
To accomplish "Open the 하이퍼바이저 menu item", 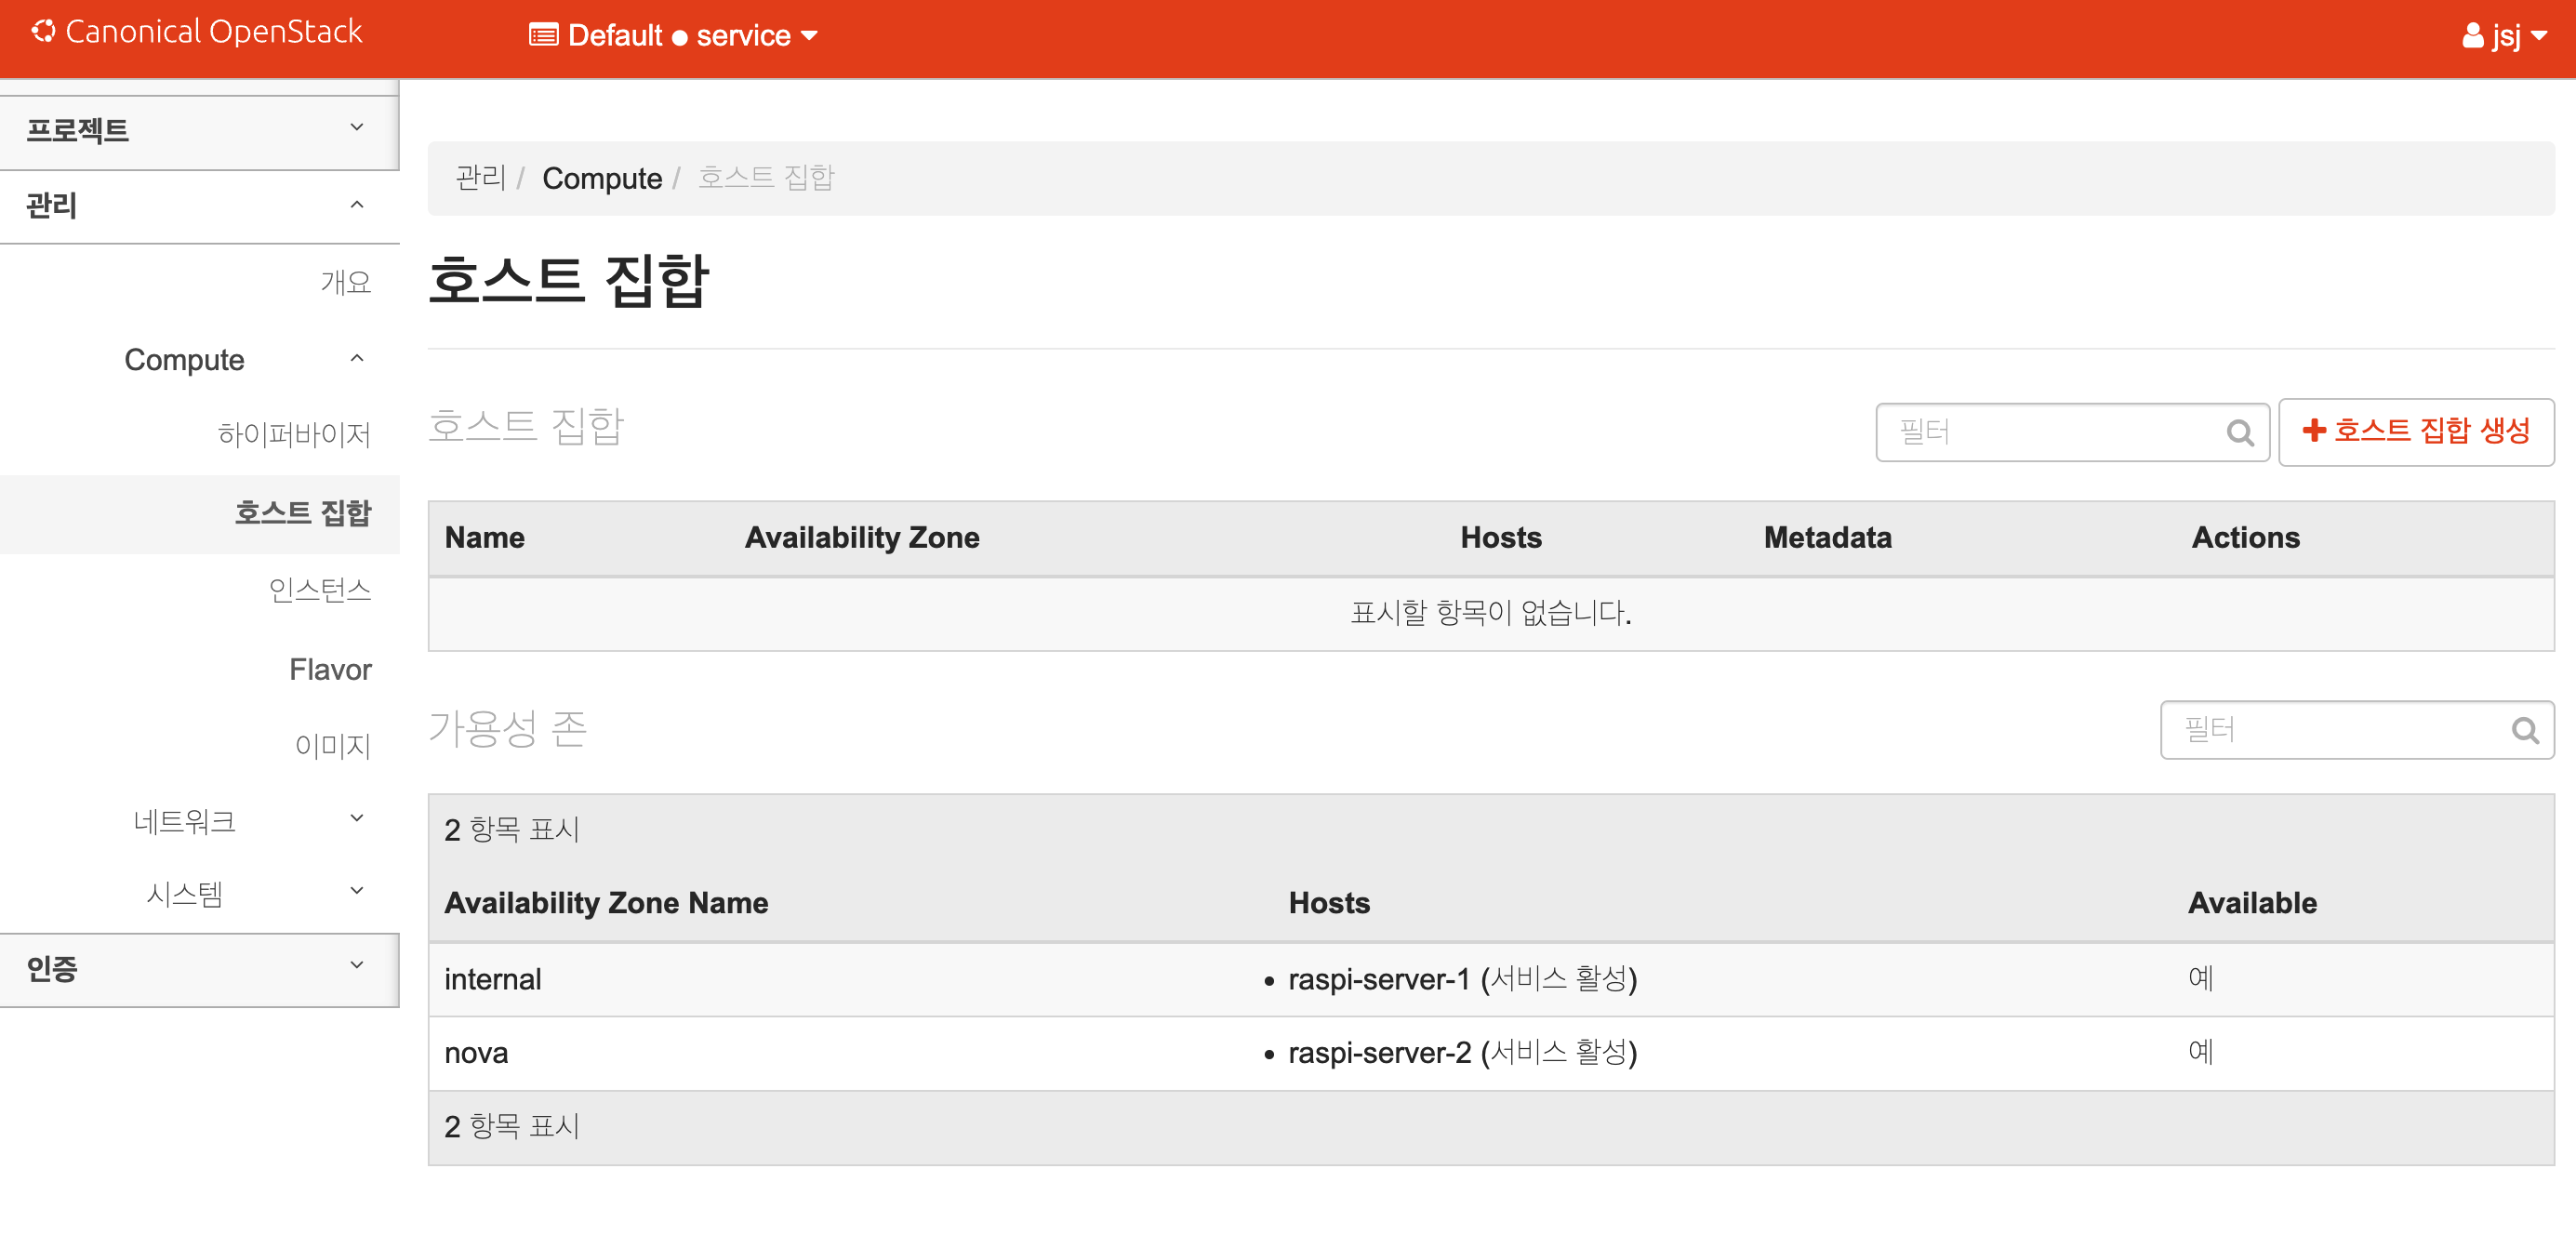I will point(294,434).
